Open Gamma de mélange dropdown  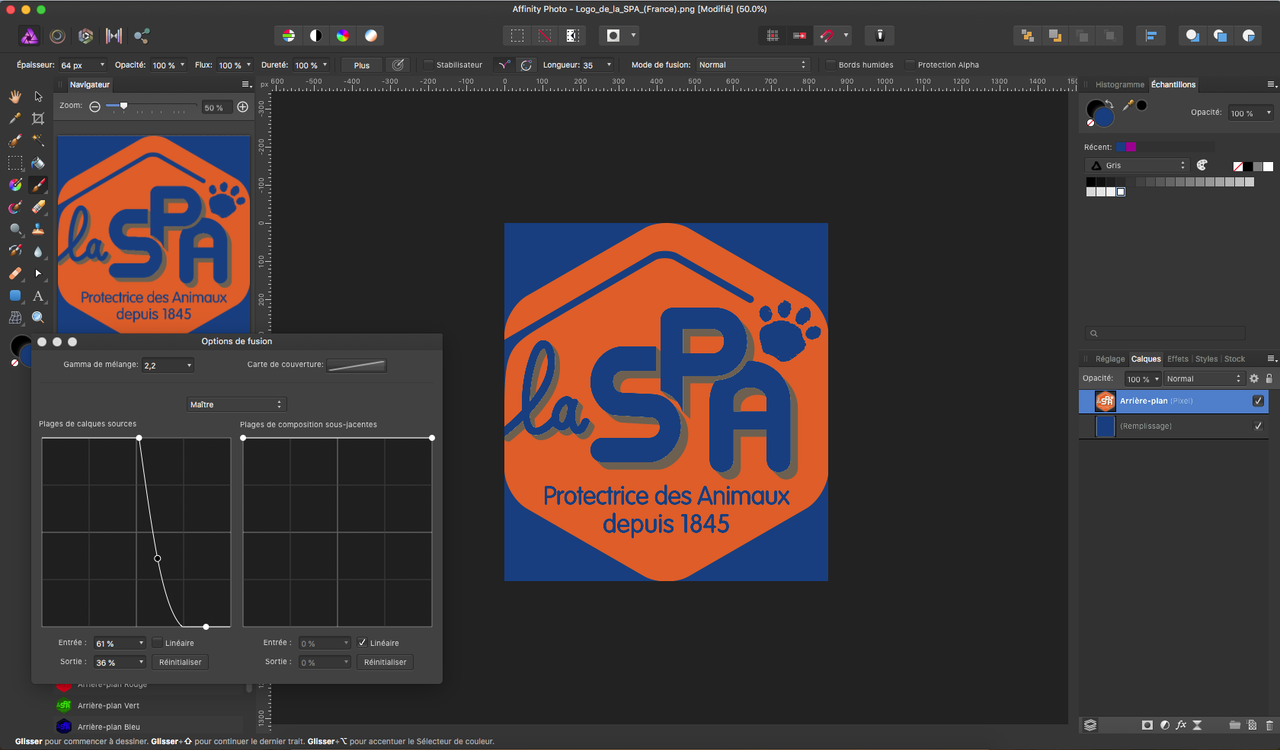(x=168, y=366)
